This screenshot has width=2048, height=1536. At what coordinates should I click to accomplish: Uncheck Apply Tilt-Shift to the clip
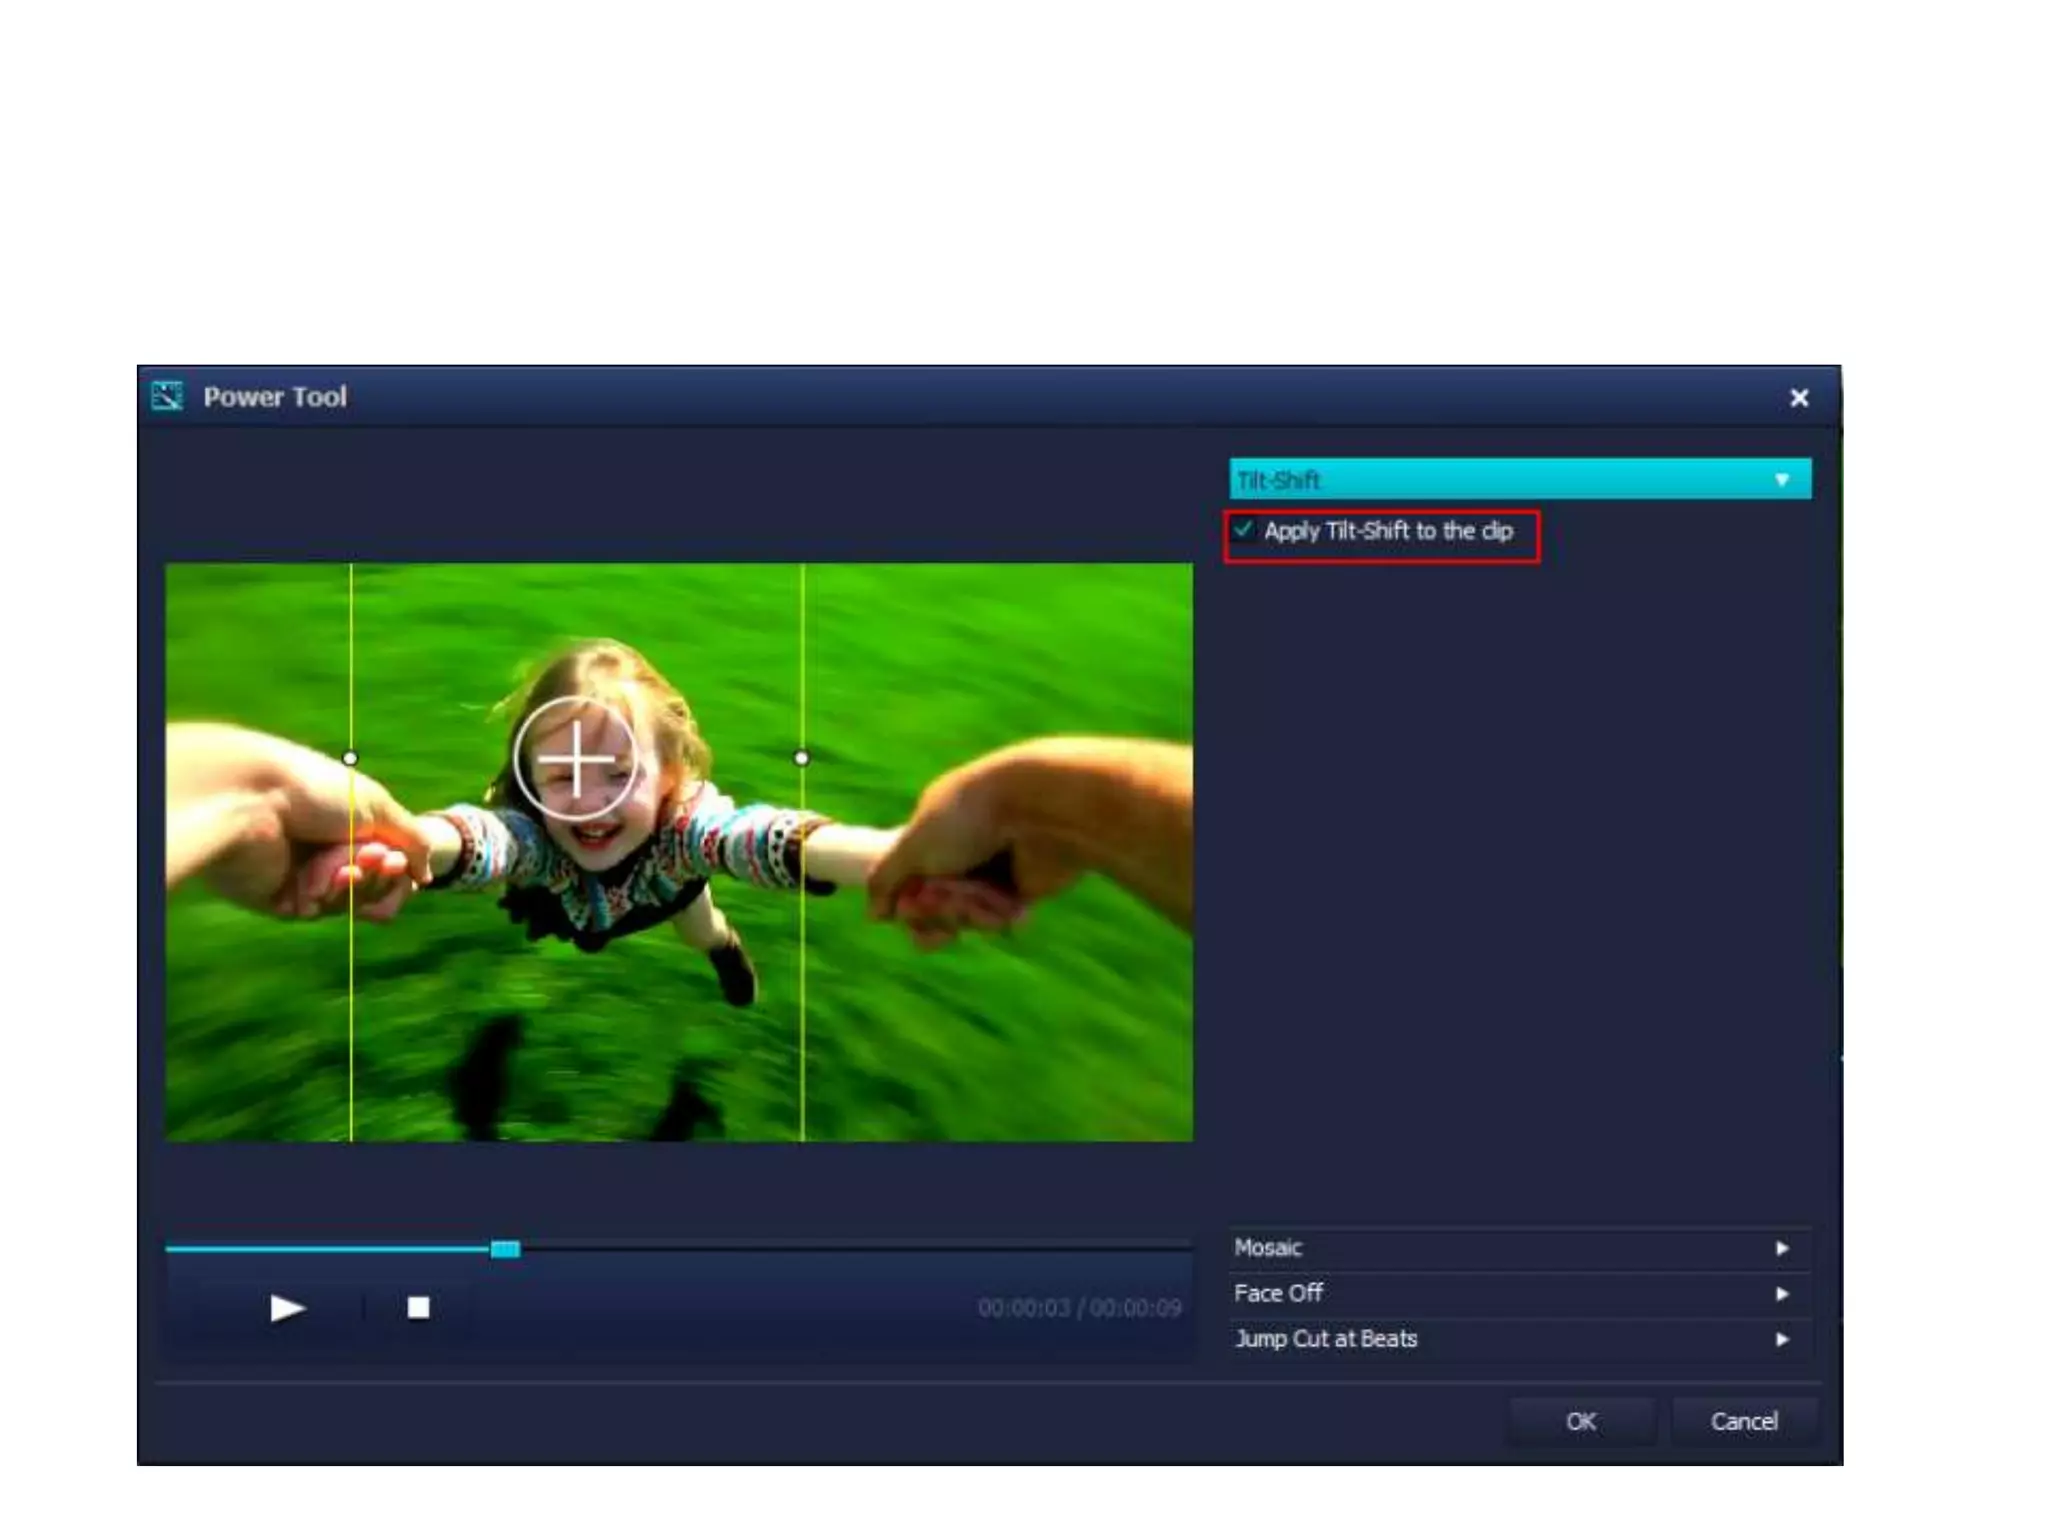pos(1243,529)
